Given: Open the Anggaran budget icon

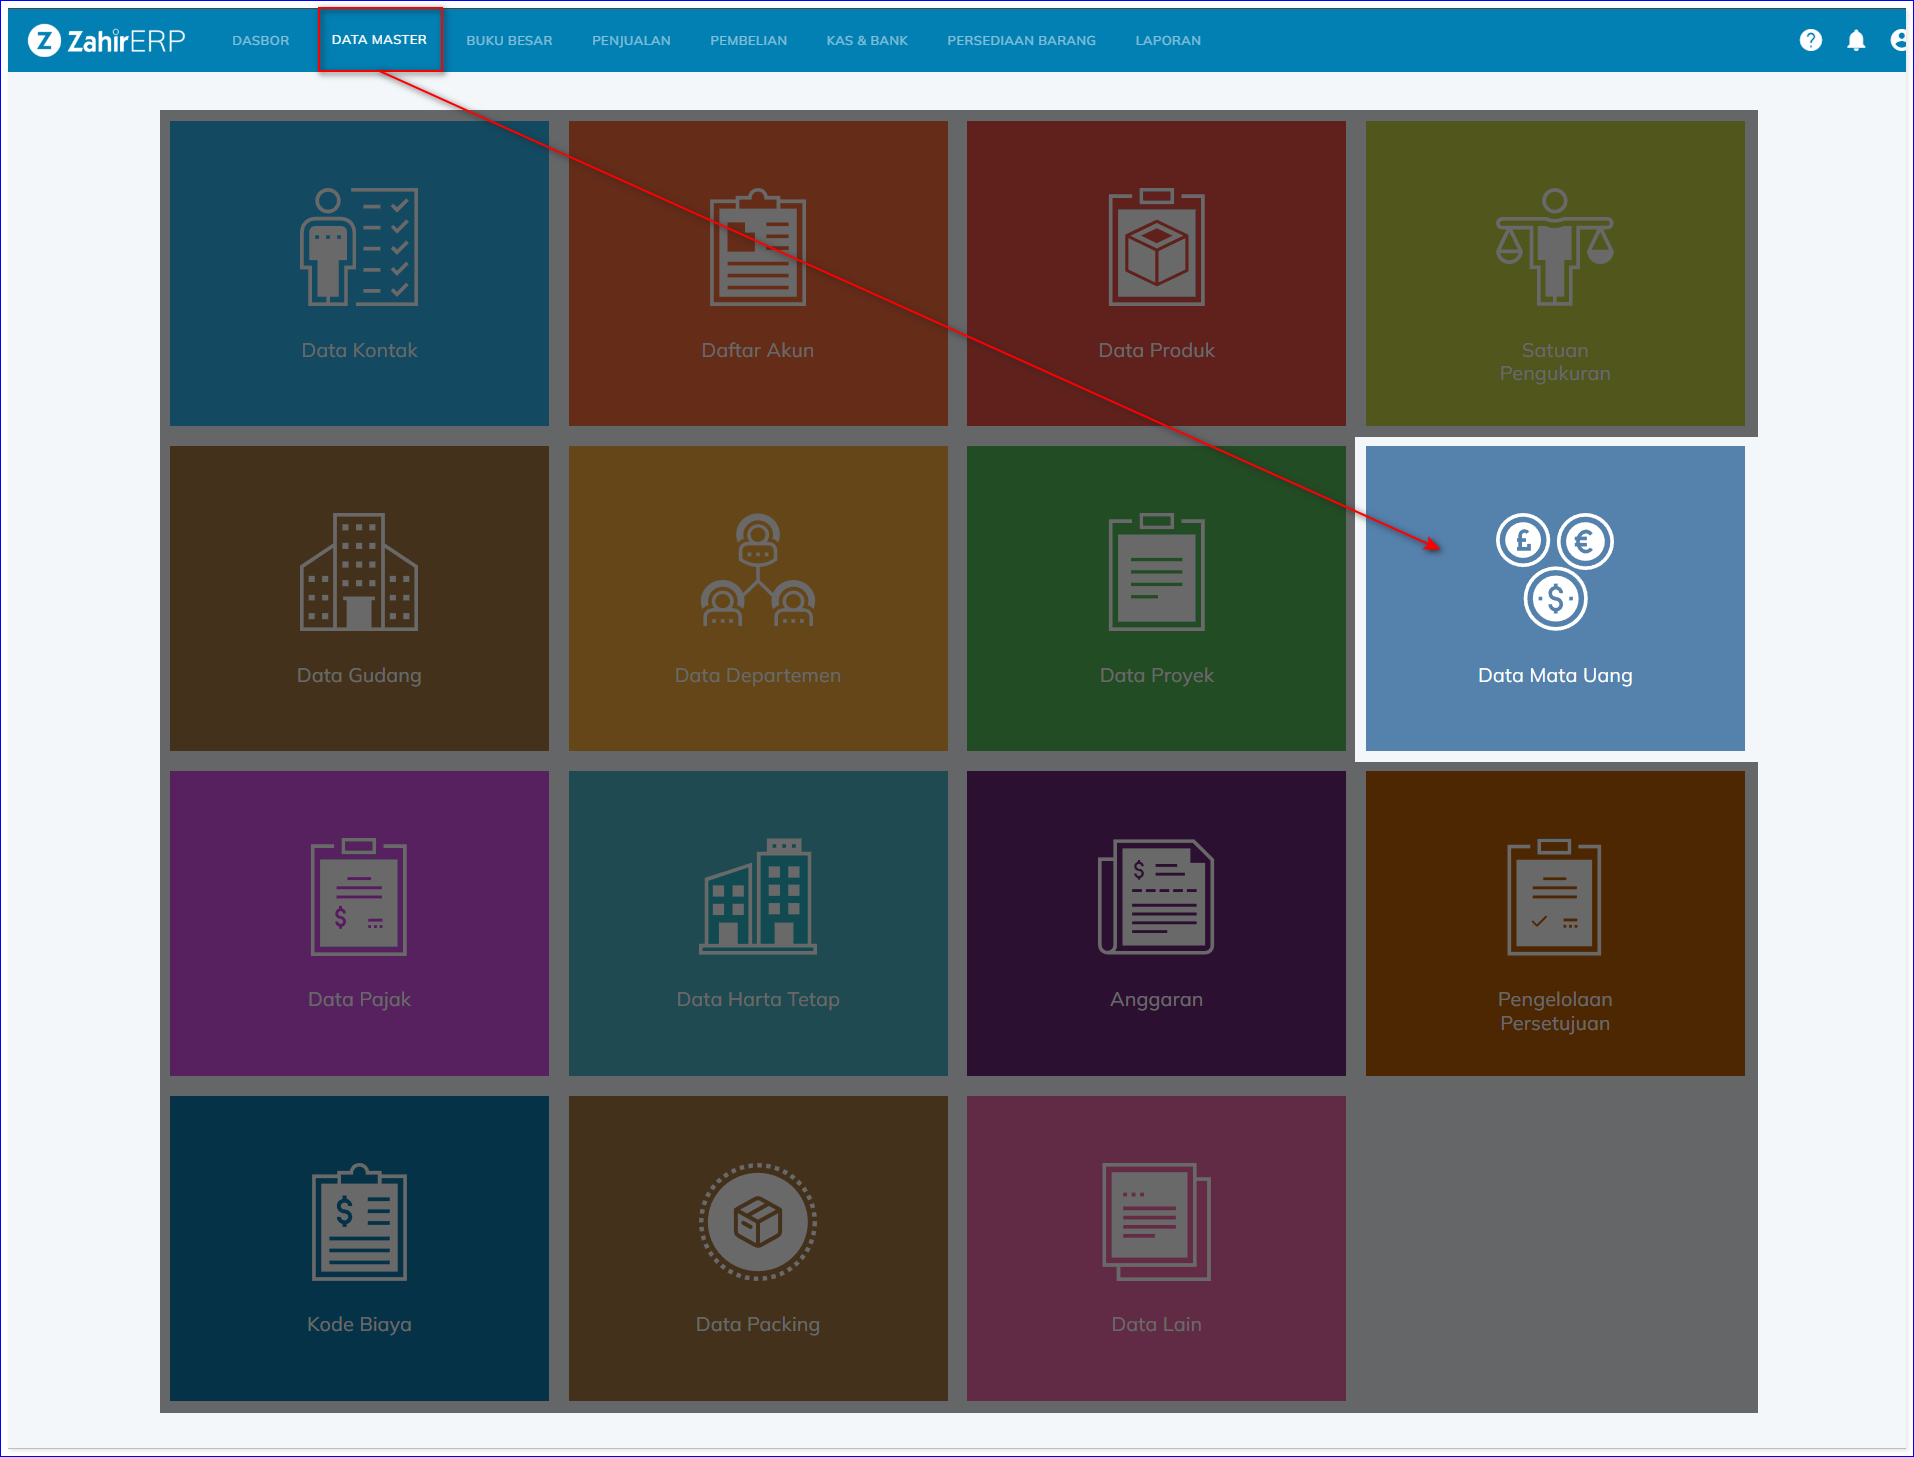Looking at the screenshot, I should coord(1156,897).
